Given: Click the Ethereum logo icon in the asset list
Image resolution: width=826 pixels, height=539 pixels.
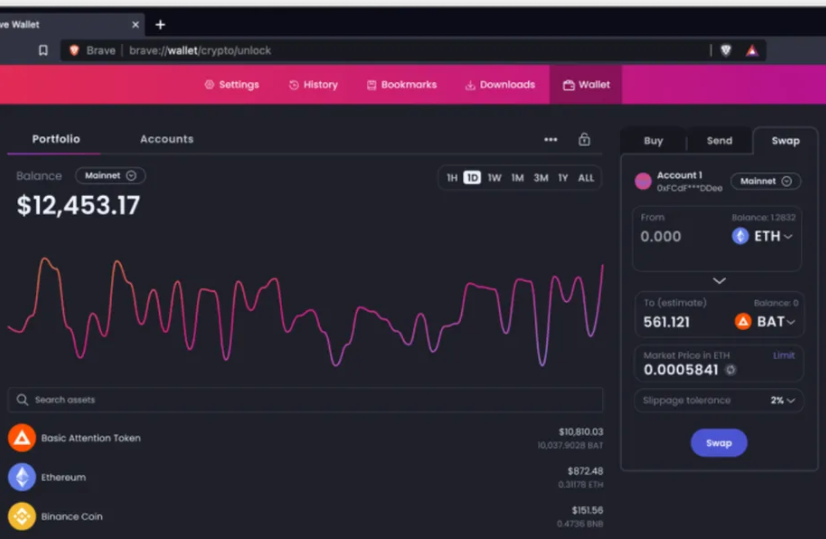Looking at the screenshot, I should coord(22,477).
